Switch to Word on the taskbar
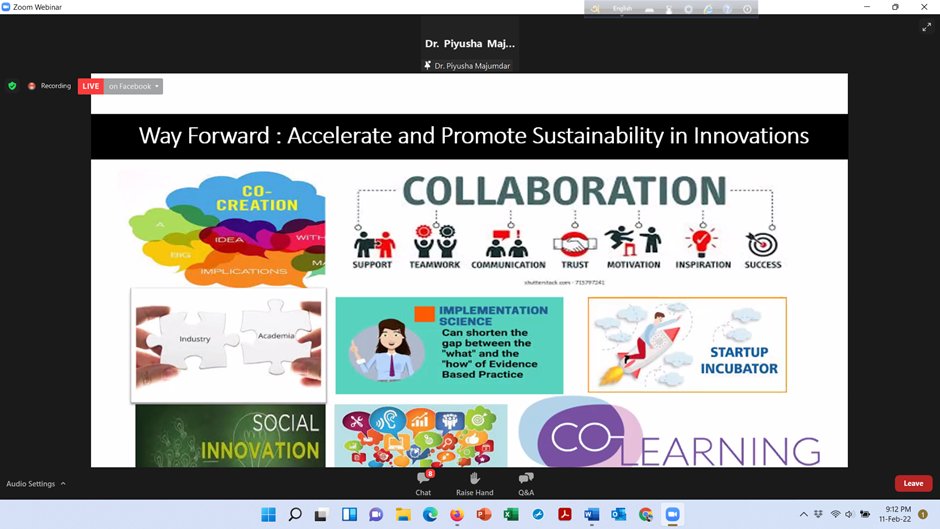Screen dimensions: 940x529 pyautogui.click(x=592, y=515)
